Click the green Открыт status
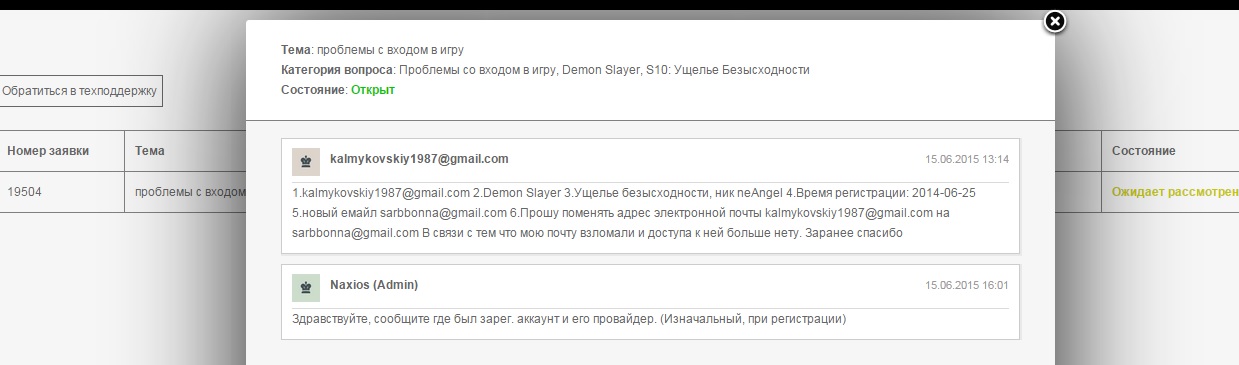This screenshot has height=365, width=1239. 373,90
